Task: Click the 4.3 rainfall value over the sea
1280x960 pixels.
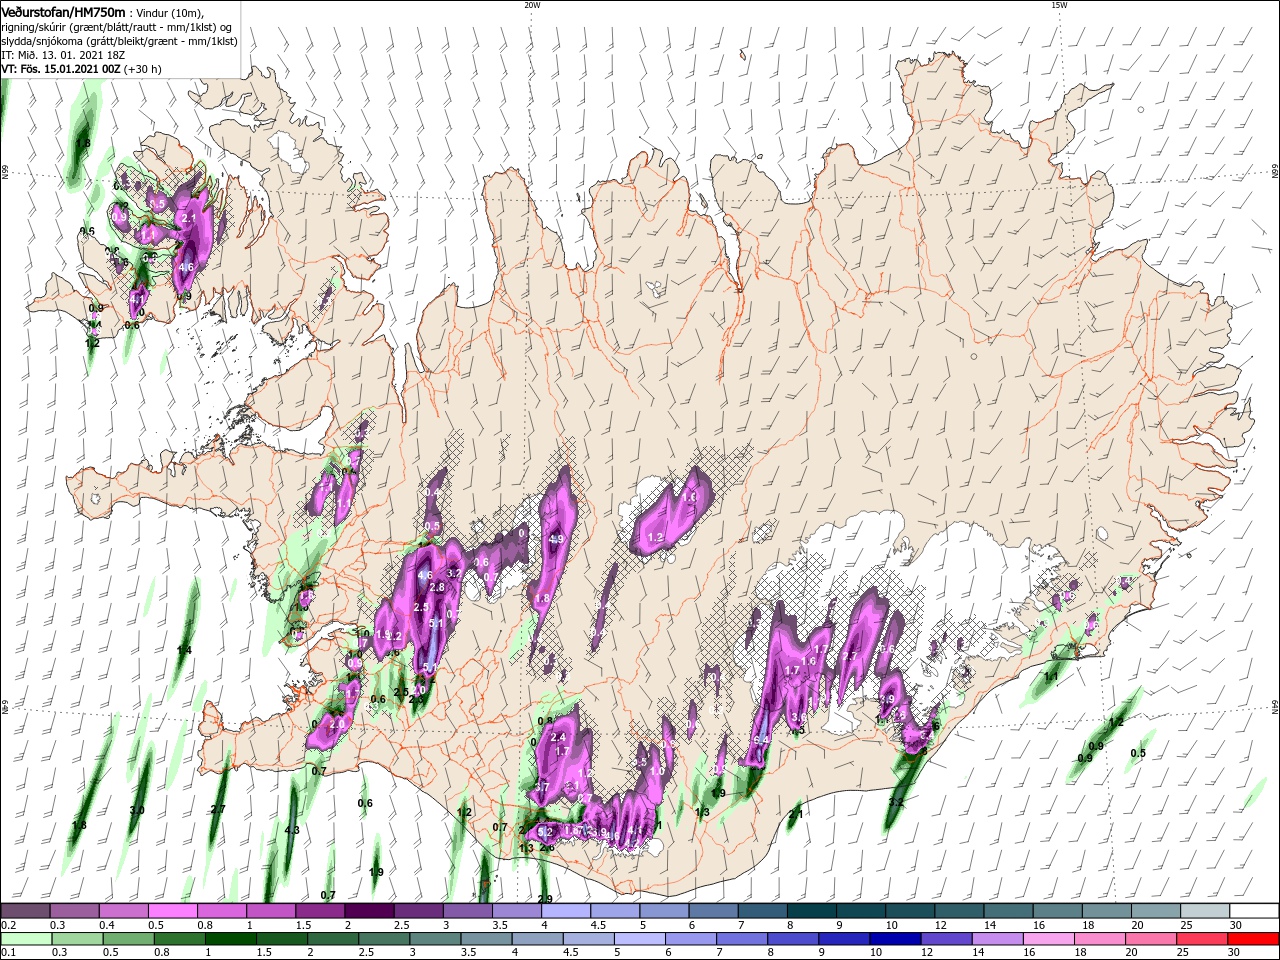Action: click(292, 830)
